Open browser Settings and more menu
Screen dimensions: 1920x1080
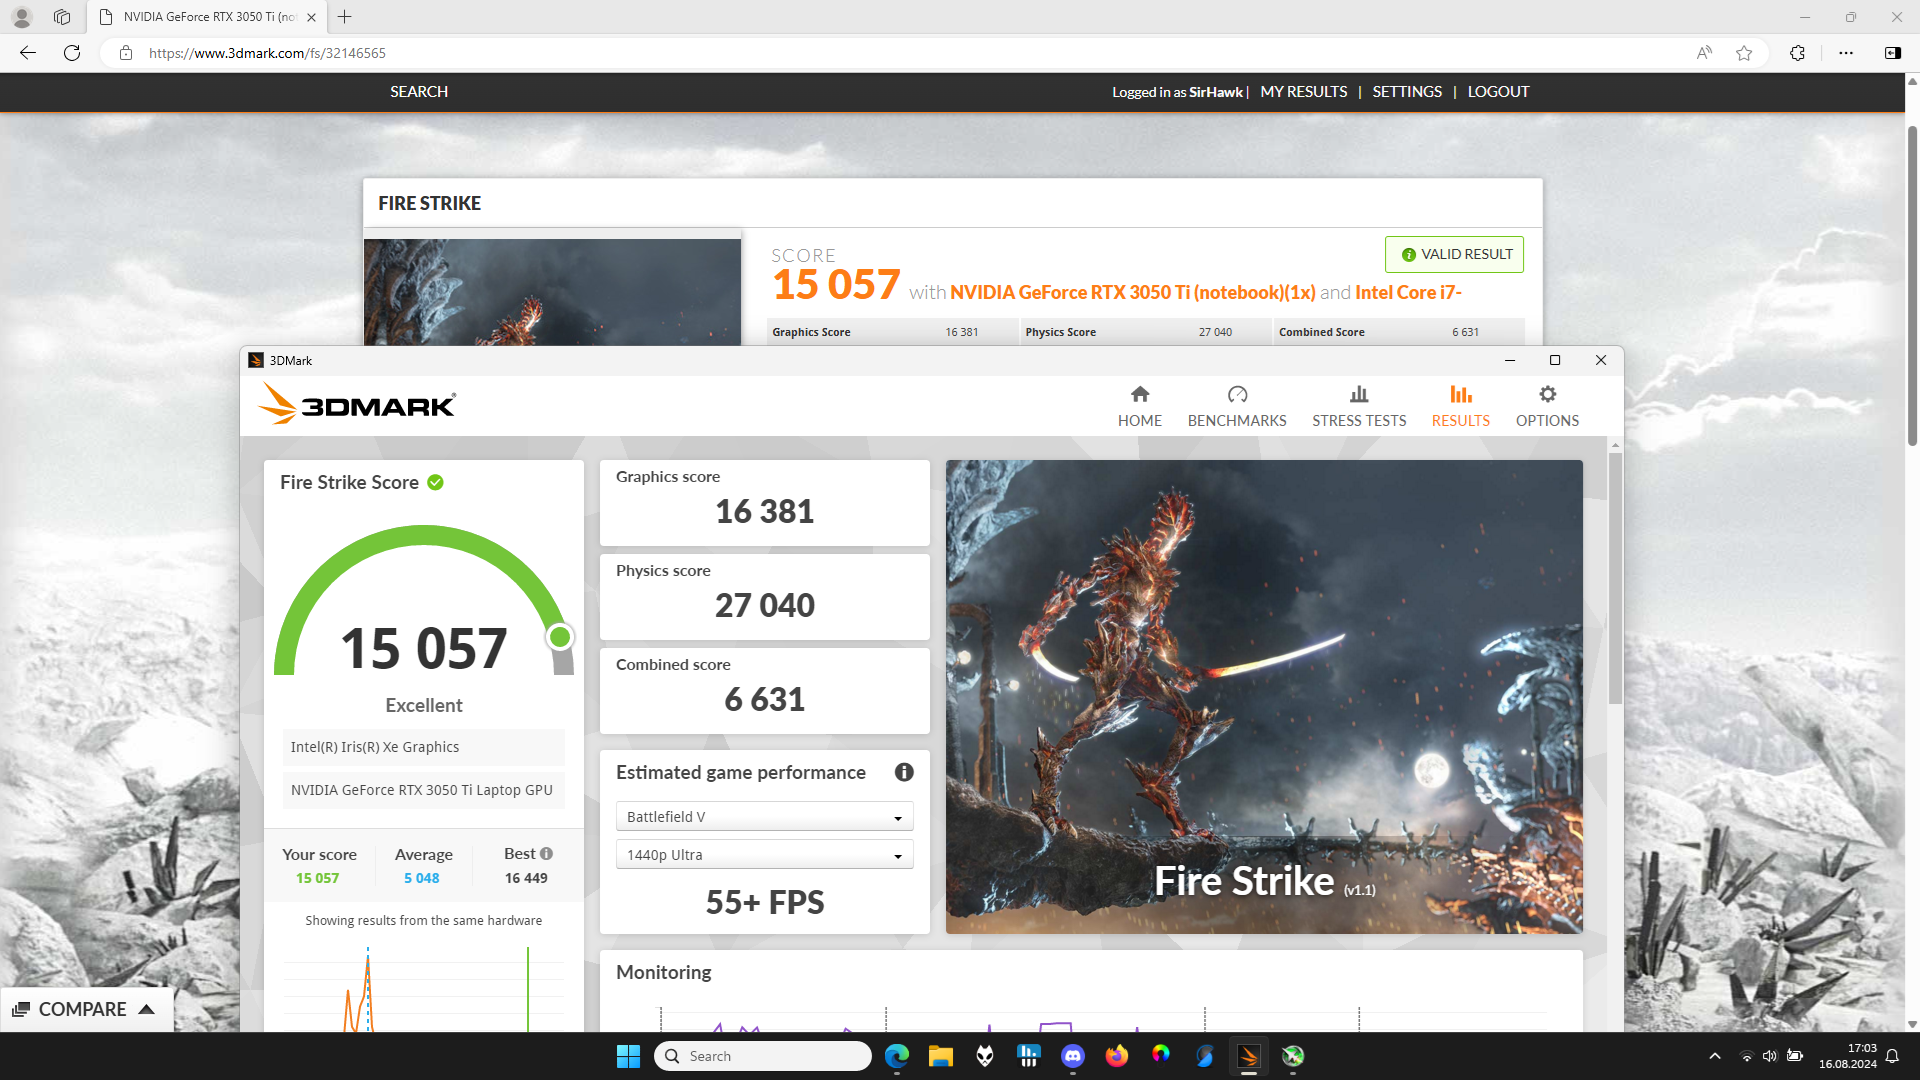click(x=1846, y=53)
